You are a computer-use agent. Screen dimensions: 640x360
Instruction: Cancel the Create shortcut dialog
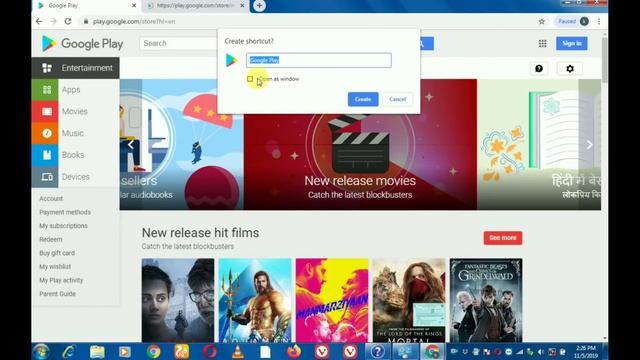tap(397, 99)
